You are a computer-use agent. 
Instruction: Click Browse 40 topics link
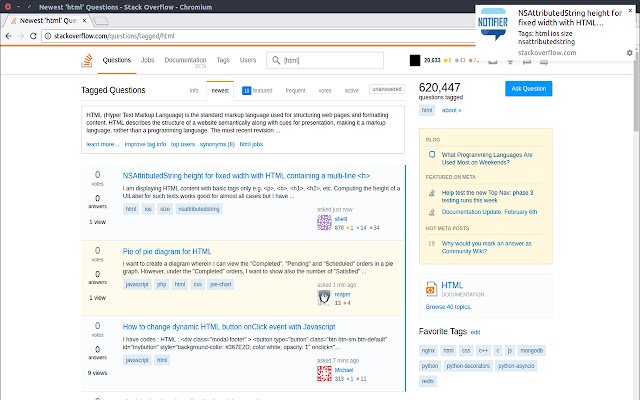(x=449, y=307)
